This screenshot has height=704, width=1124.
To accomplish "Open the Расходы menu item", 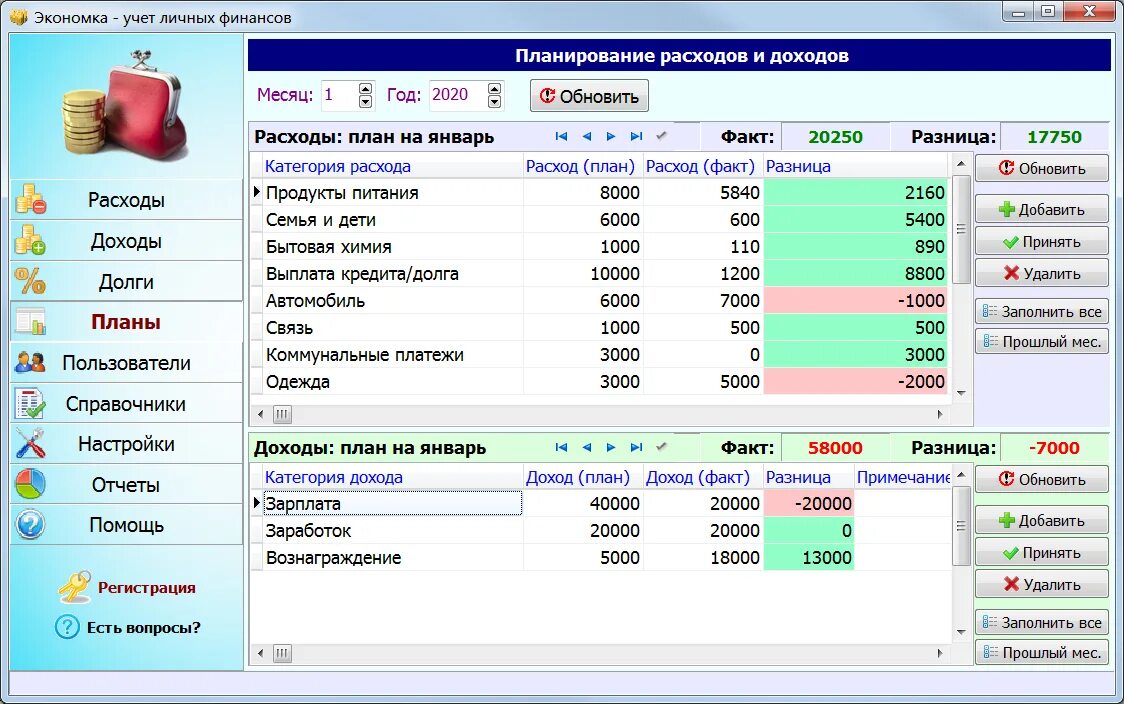I will pyautogui.click(x=126, y=199).
